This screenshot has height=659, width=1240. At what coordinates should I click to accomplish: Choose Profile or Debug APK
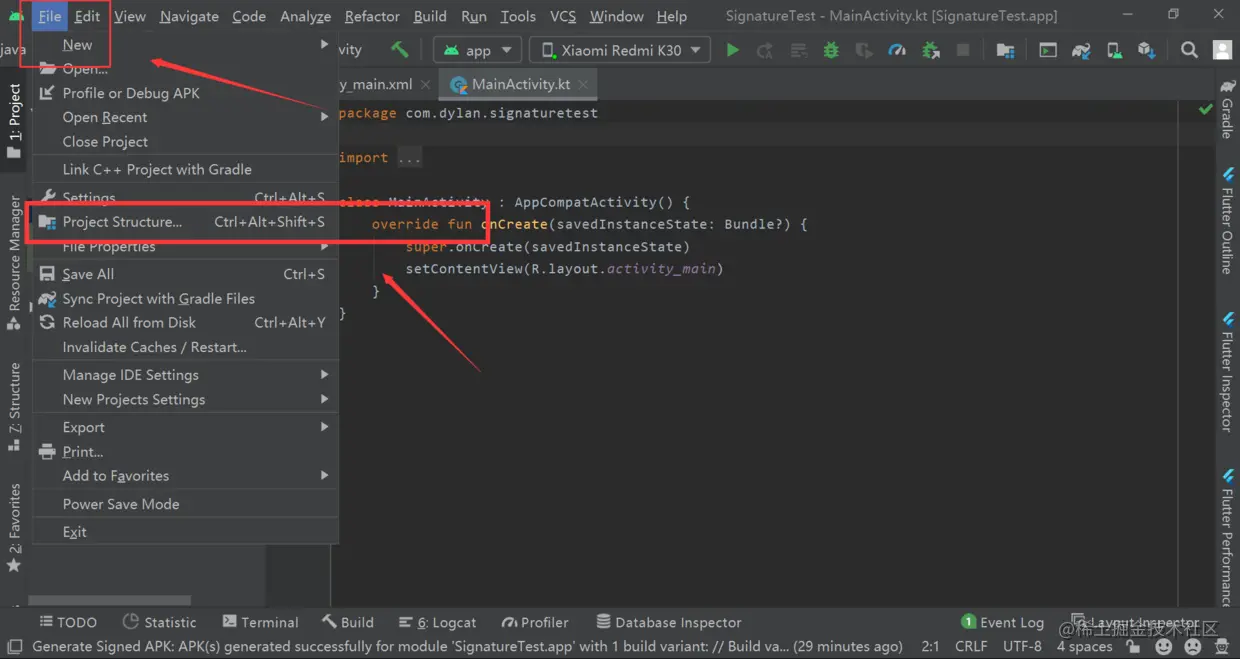[185, 93]
